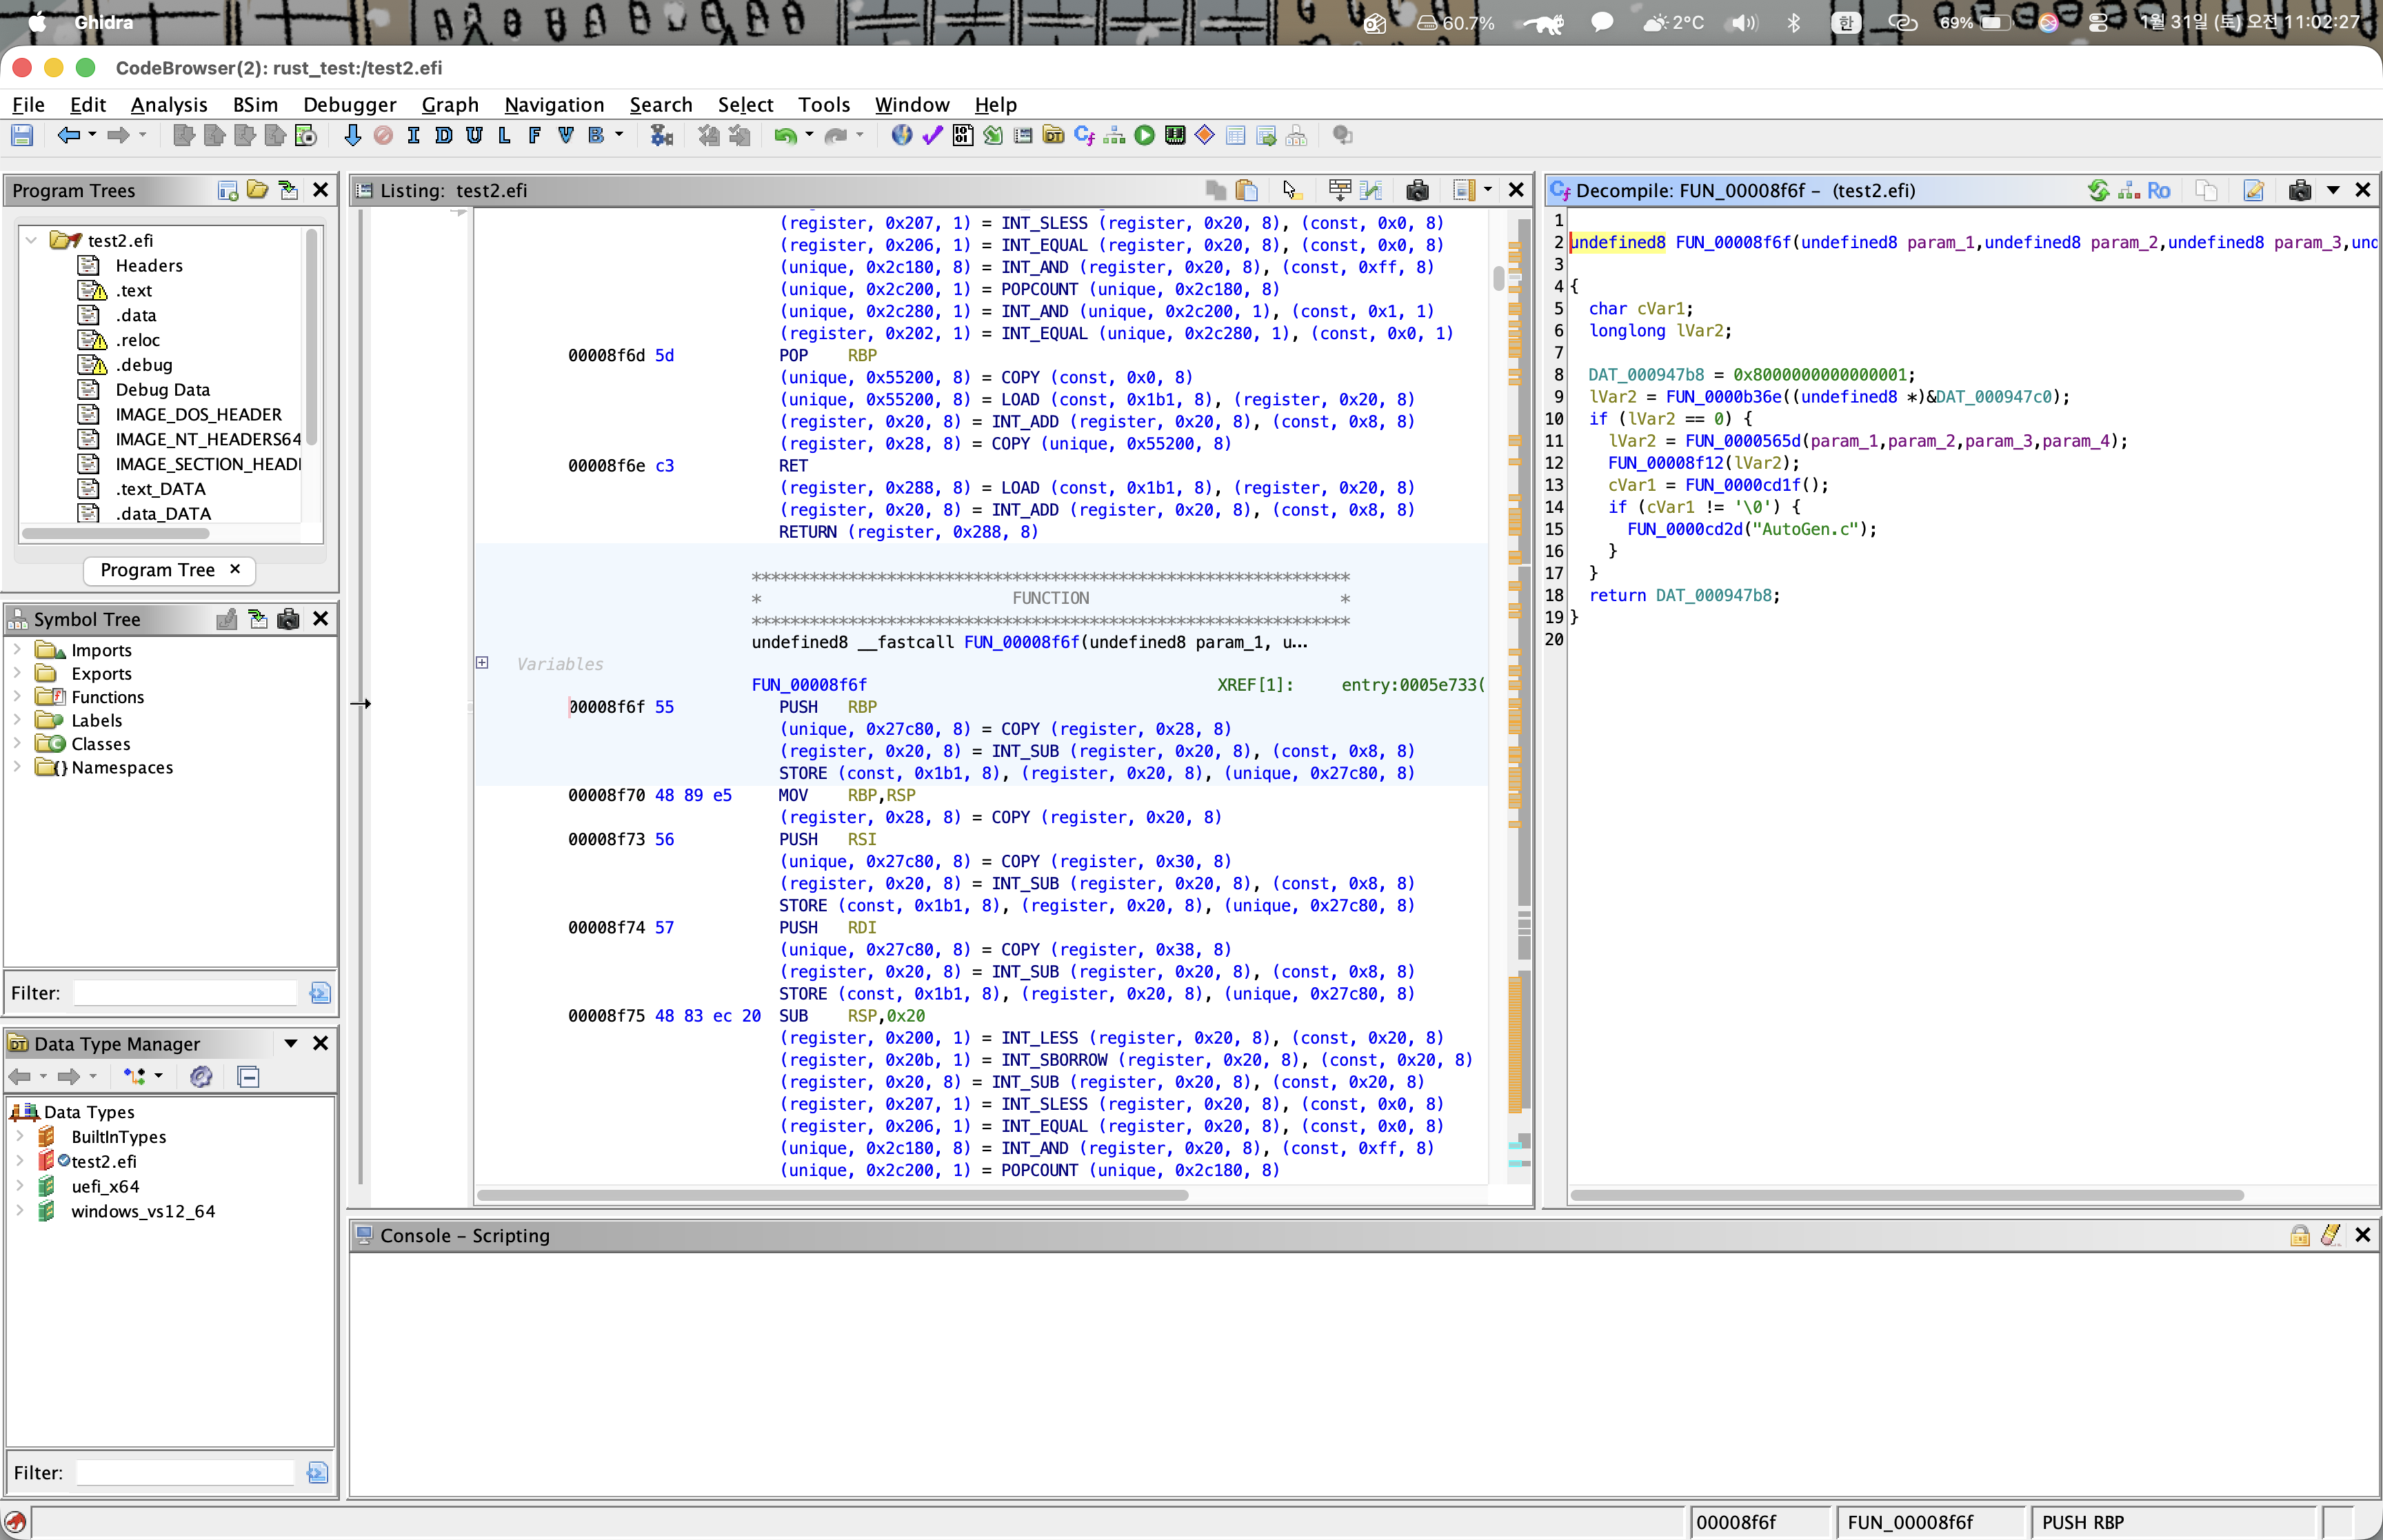Re-decompile using the refresh icon in Decompile panel
The width and height of the screenshot is (2383, 1540).
[2098, 190]
